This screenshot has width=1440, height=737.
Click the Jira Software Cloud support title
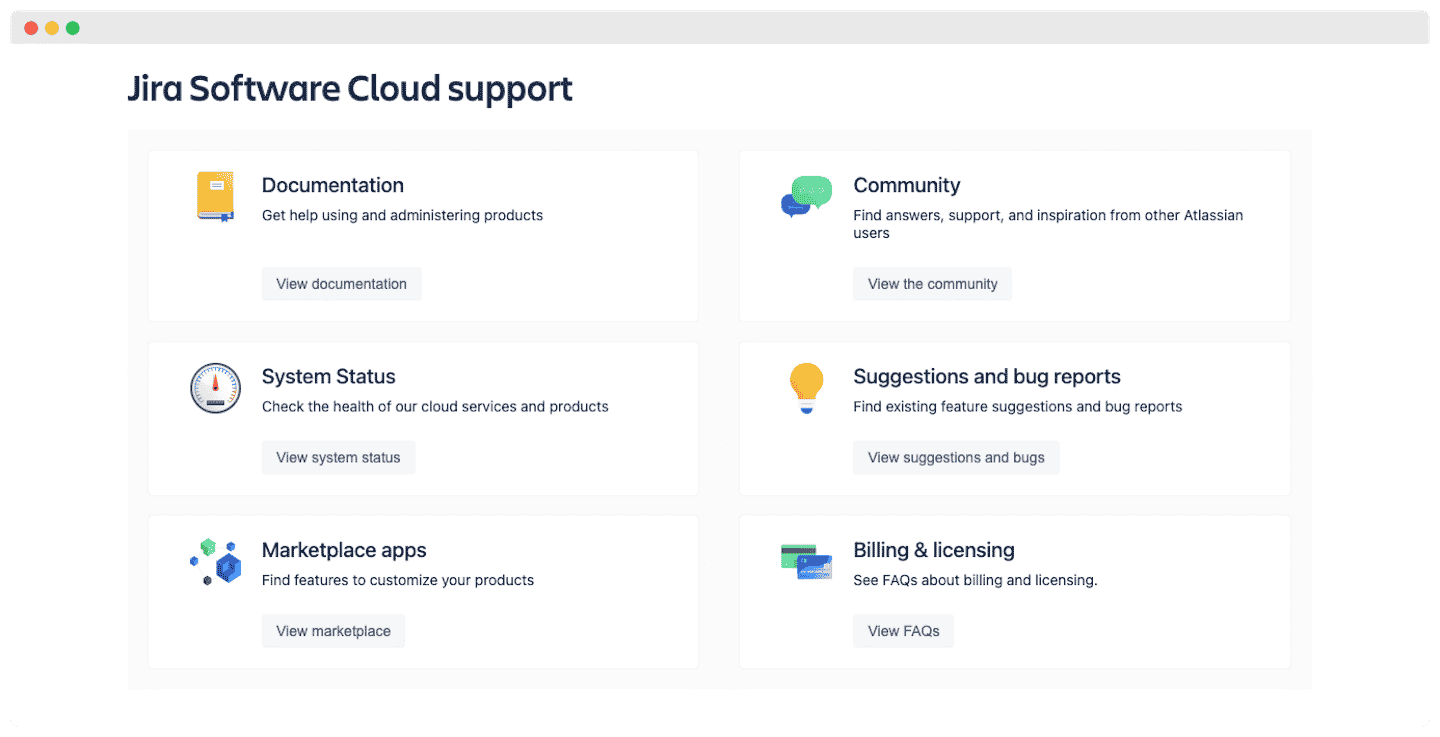350,89
